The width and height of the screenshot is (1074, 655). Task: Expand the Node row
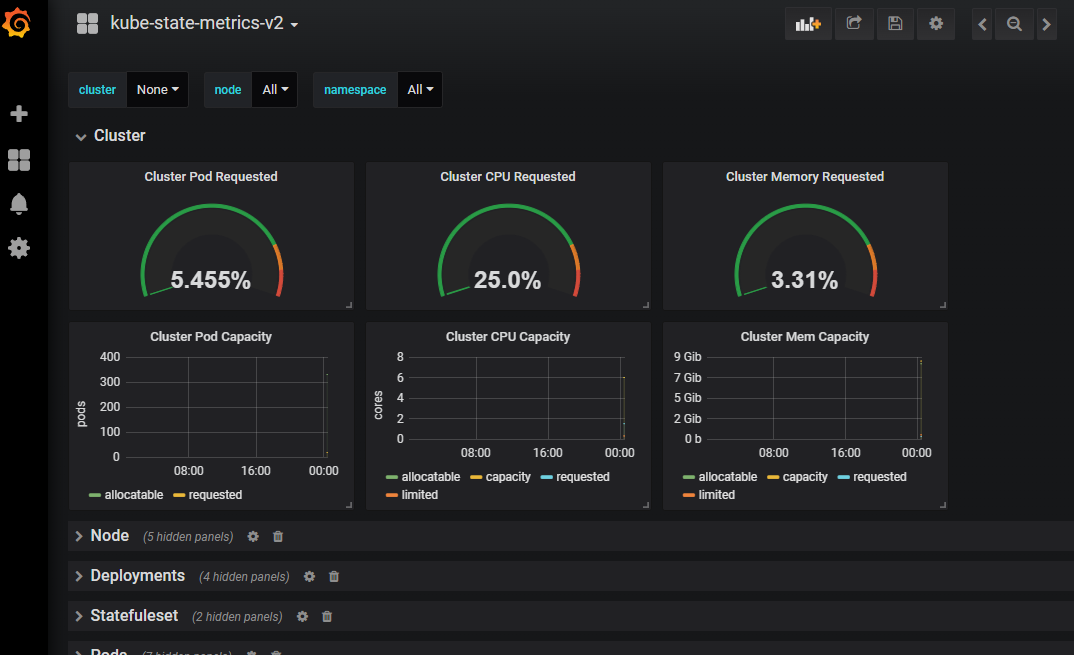(x=109, y=536)
